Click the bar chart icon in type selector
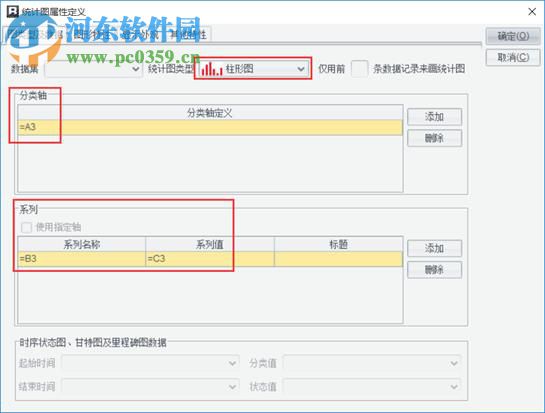The image size is (545, 413). tap(212, 69)
